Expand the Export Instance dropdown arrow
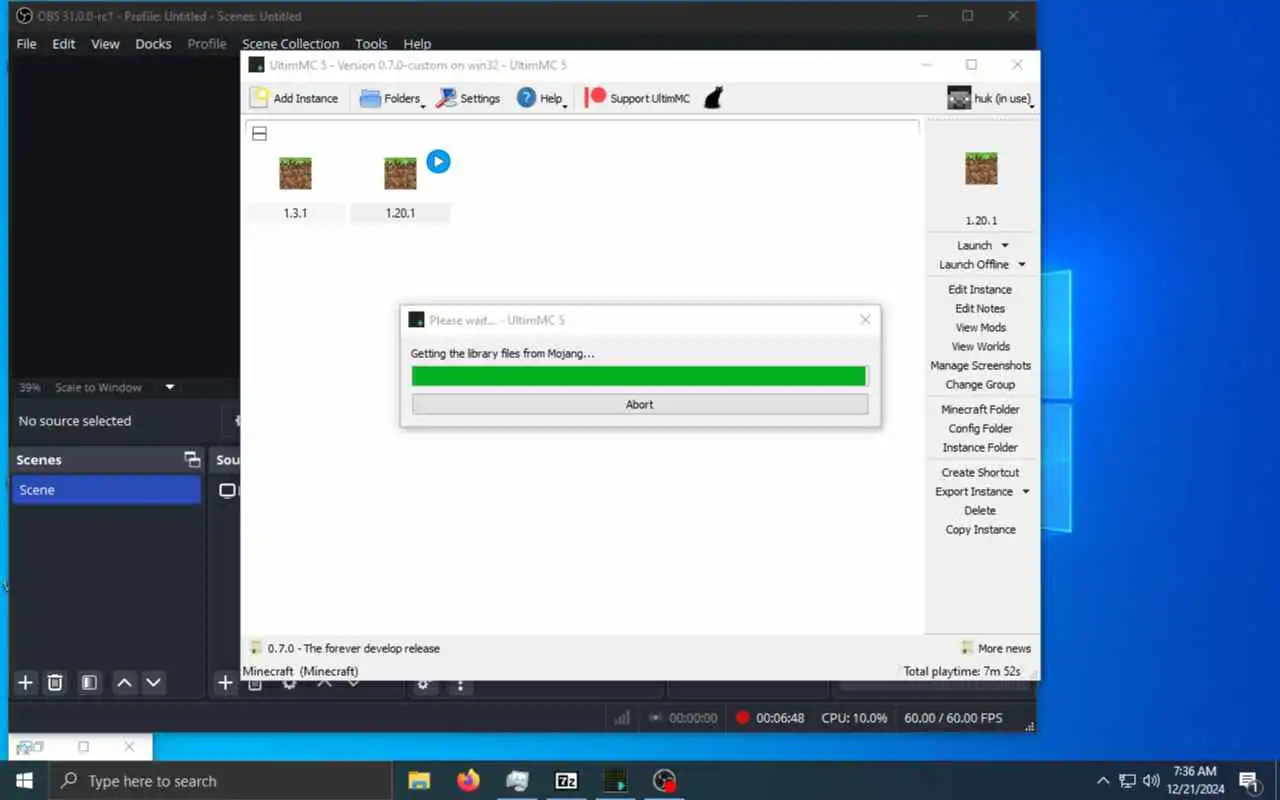This screenshot has width=1280, height=800. click(x=1026, y=491)
